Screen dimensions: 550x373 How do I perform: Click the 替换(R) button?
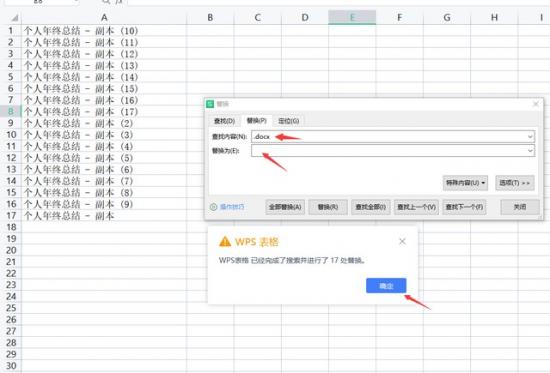tap(328, 207)
